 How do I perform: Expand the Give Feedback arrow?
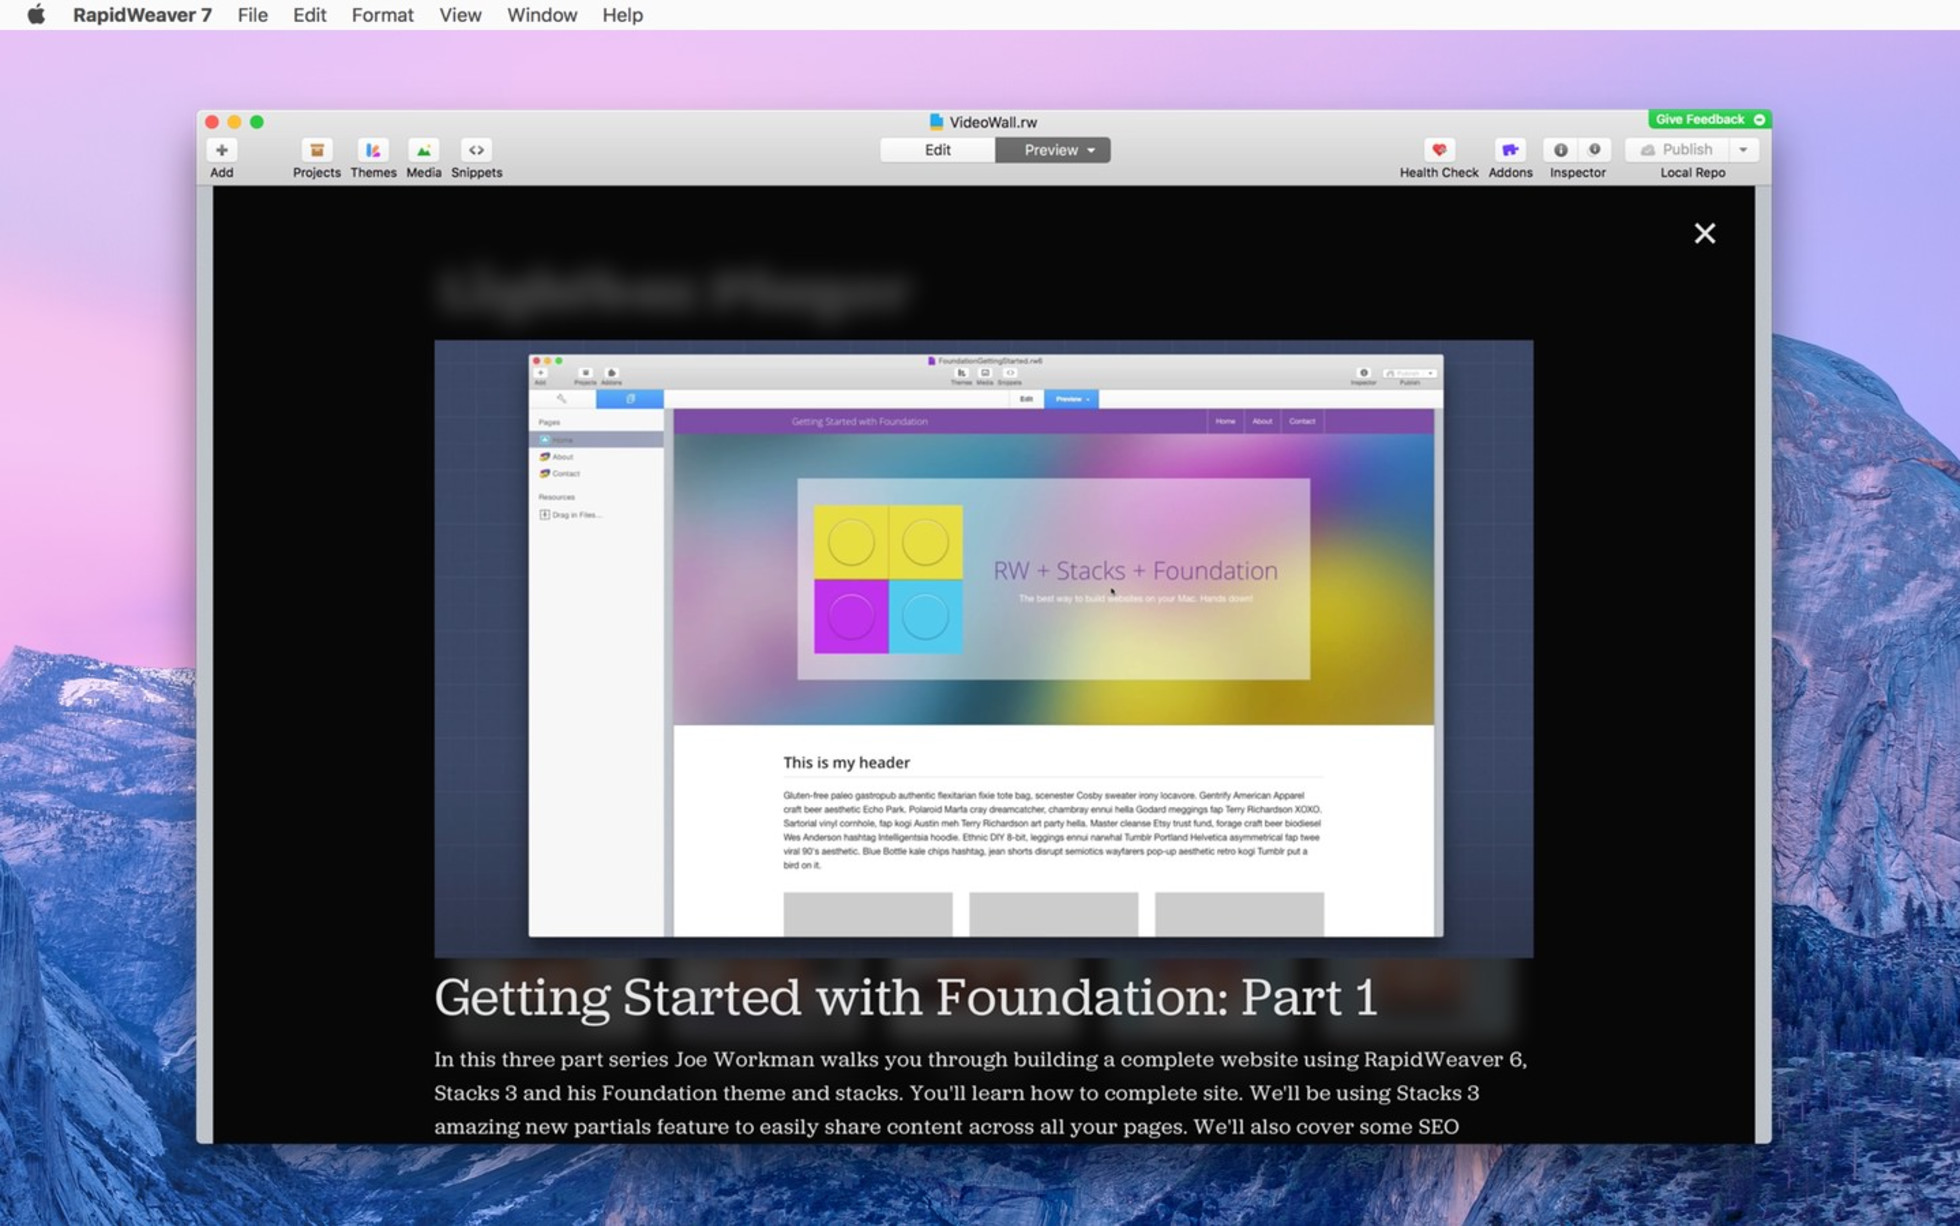pos(1759,119)
